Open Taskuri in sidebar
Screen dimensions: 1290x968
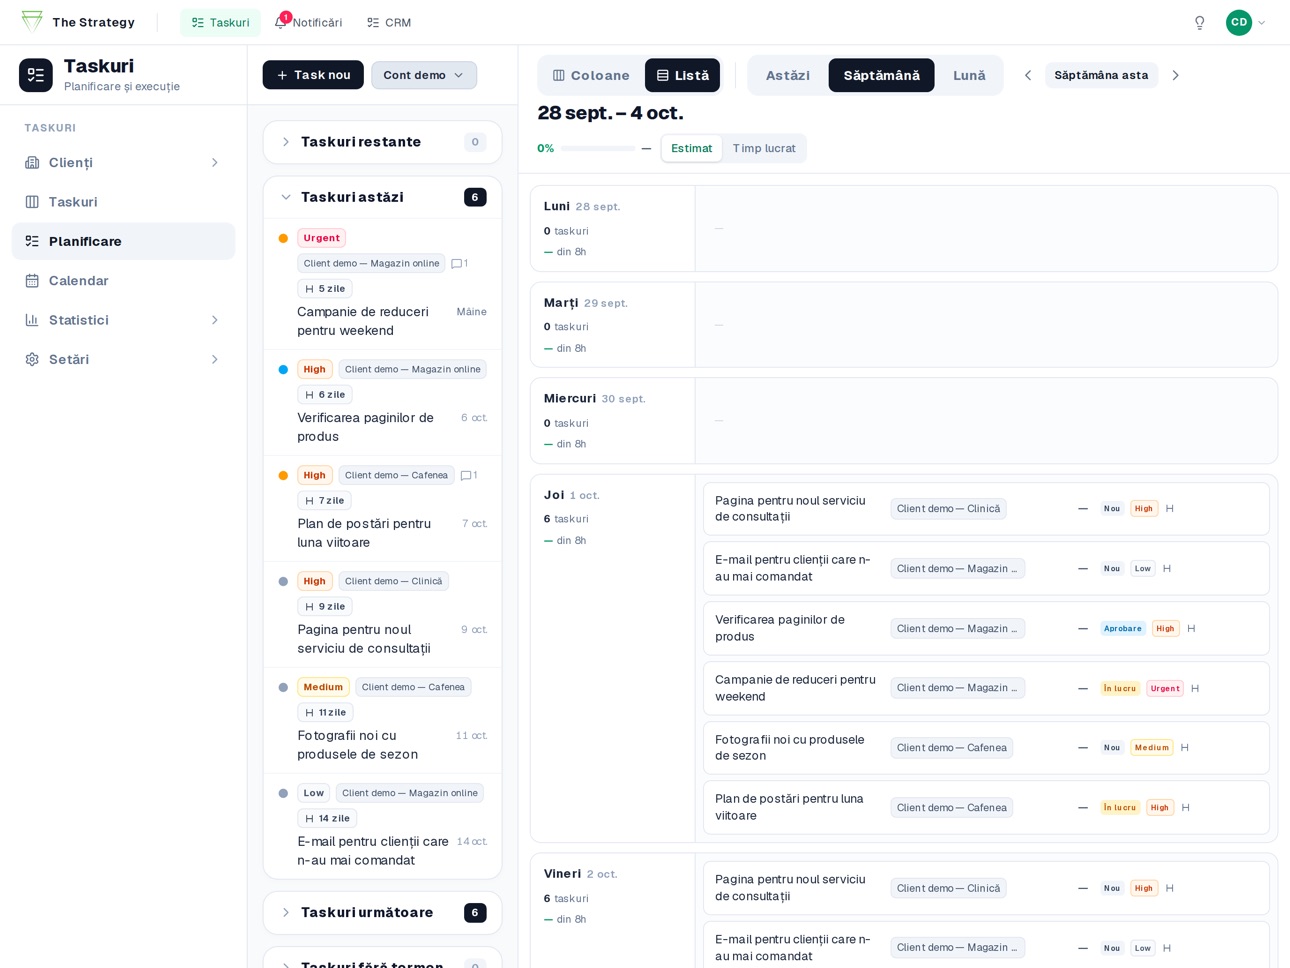(123, 202)
